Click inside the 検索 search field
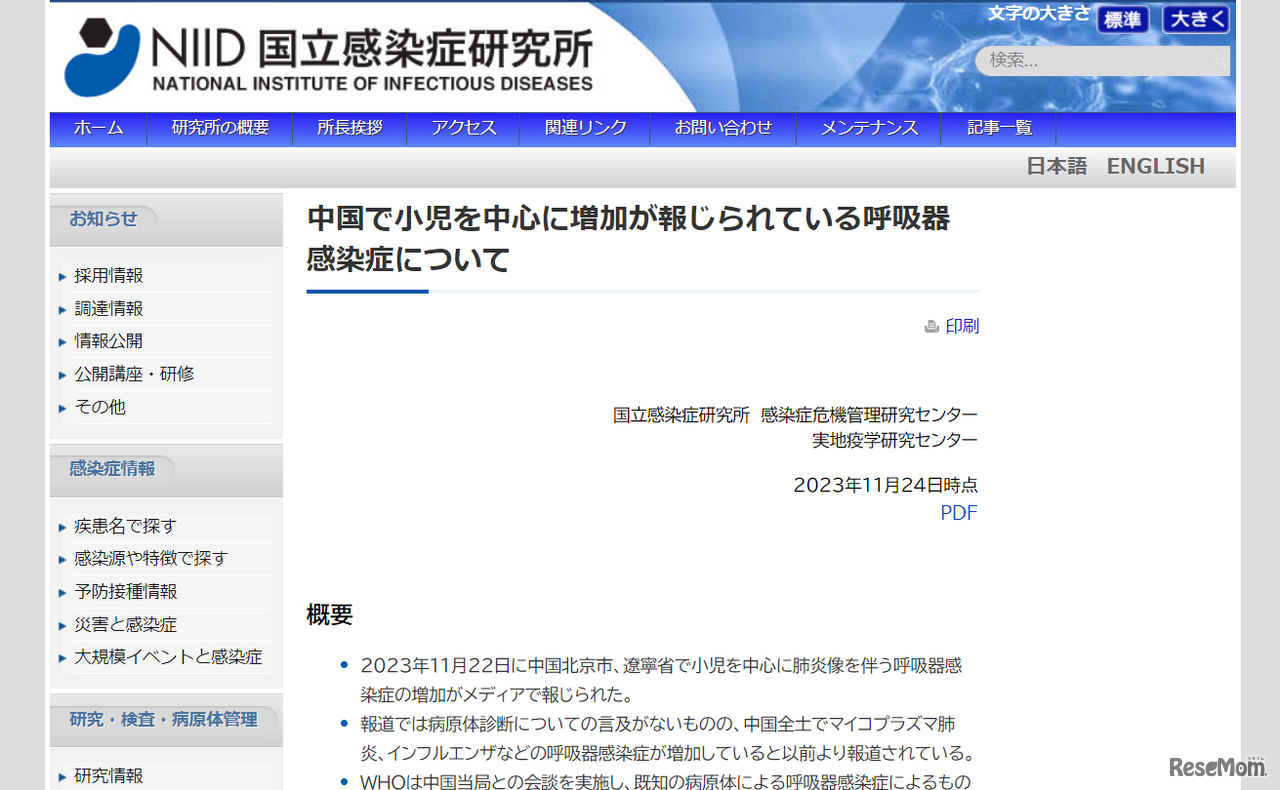 point(1100,61)
